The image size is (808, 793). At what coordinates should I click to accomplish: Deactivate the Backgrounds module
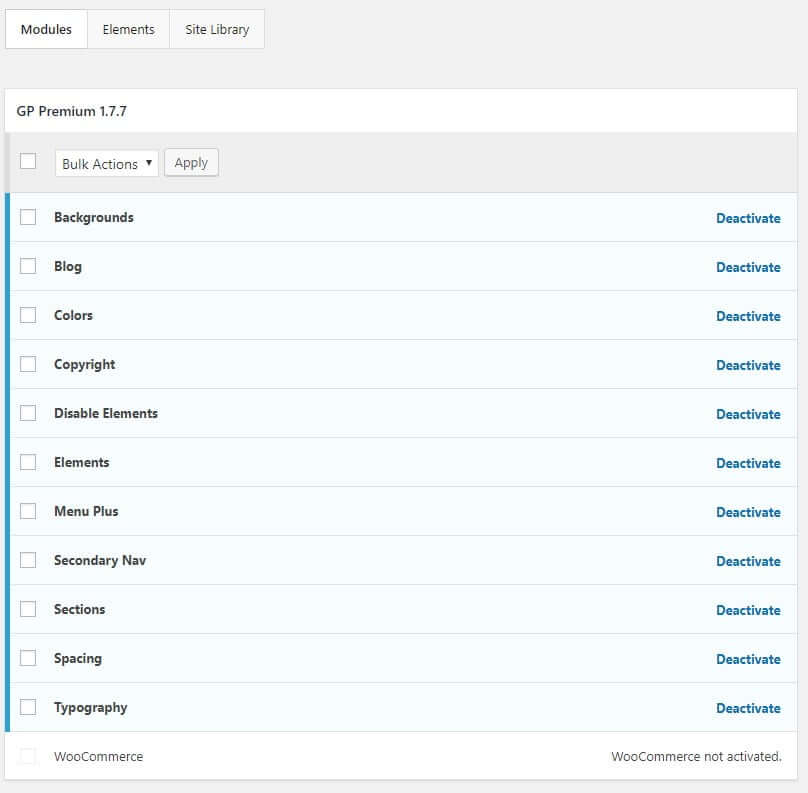tap(748, 218)
